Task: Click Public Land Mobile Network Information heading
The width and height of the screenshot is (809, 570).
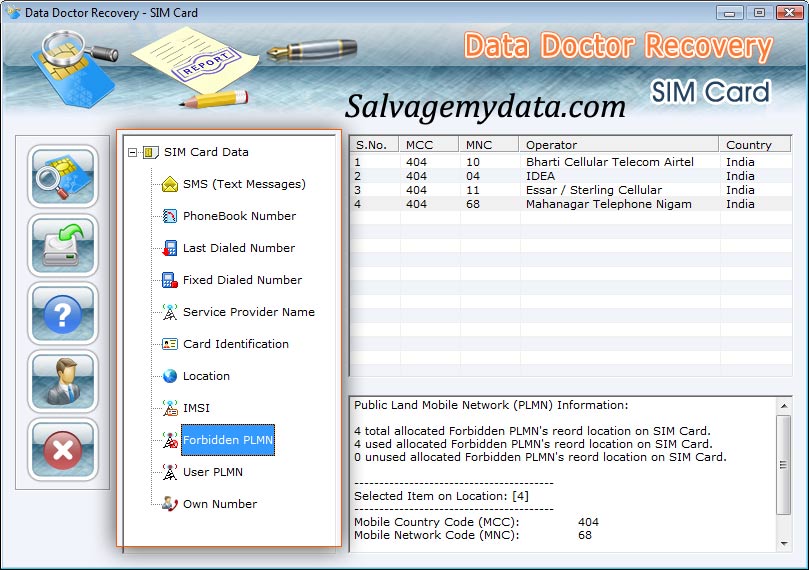Action: point(491,405)
